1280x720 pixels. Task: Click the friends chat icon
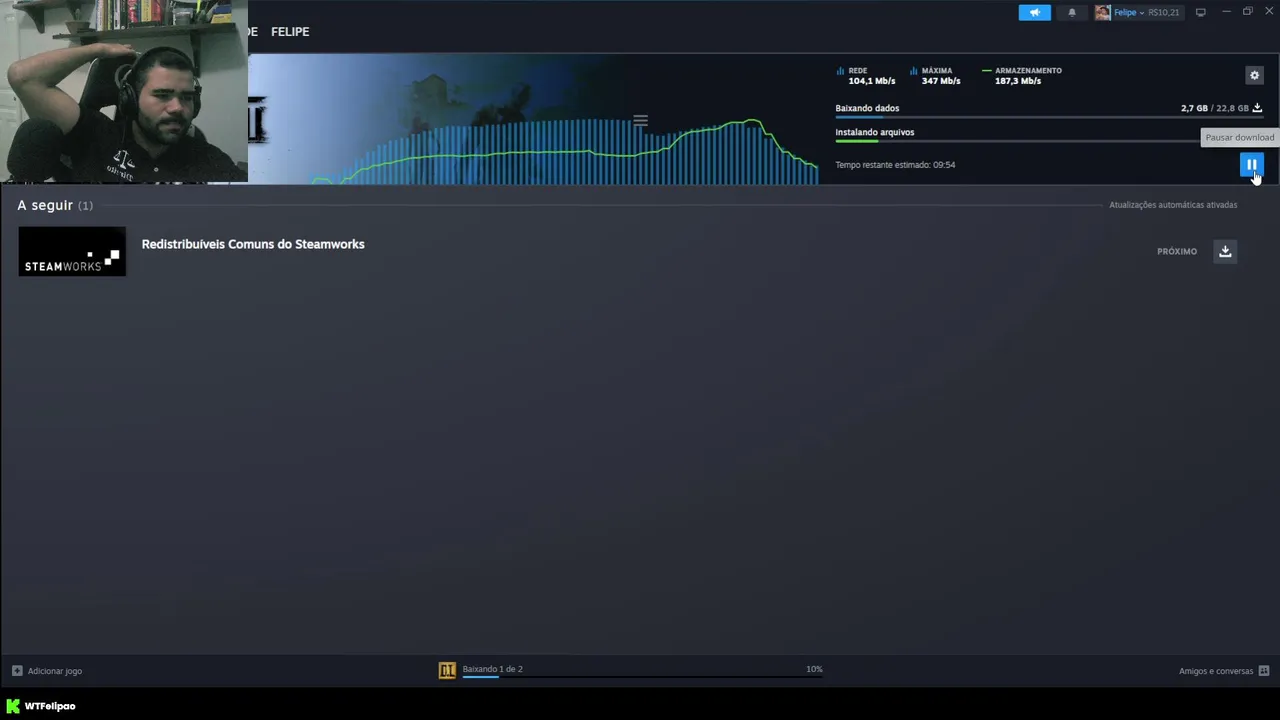[1264, 671]
